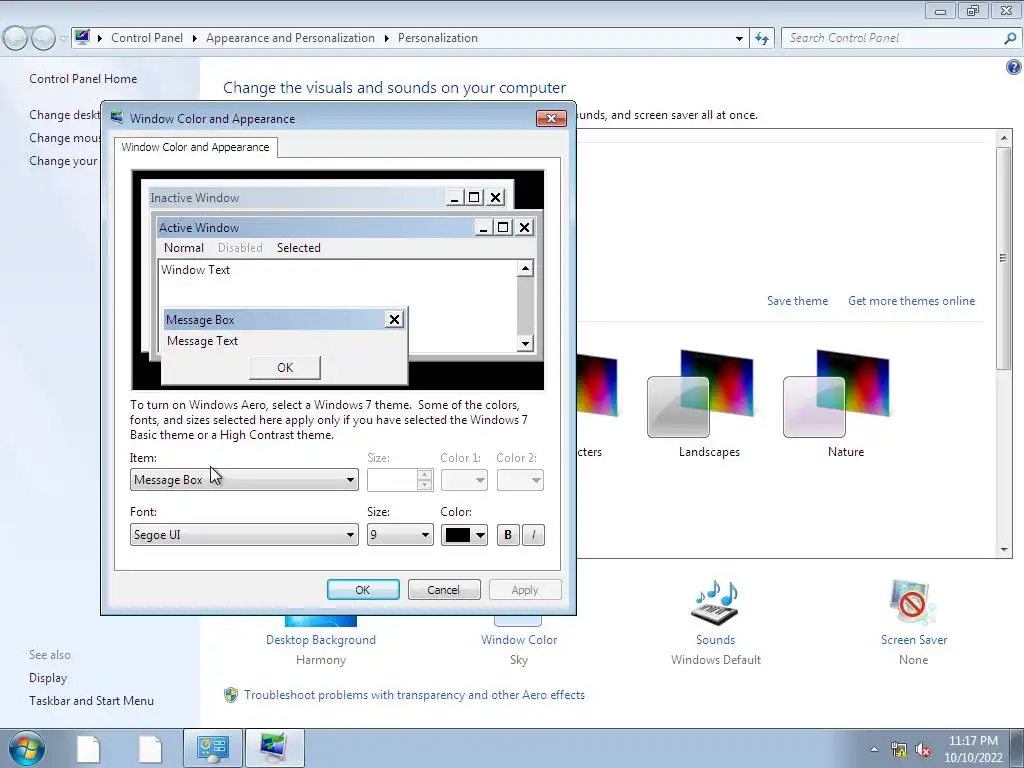
Task: Expand the breadcrumb arrow after Control Panel
Action: (x=195, y=39)
